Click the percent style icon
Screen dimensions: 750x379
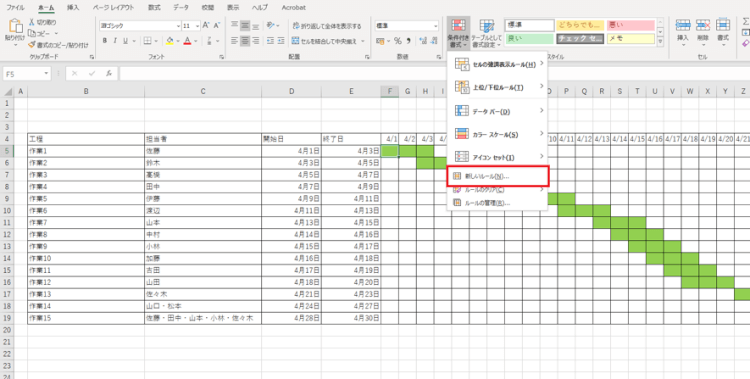point(397,41)
